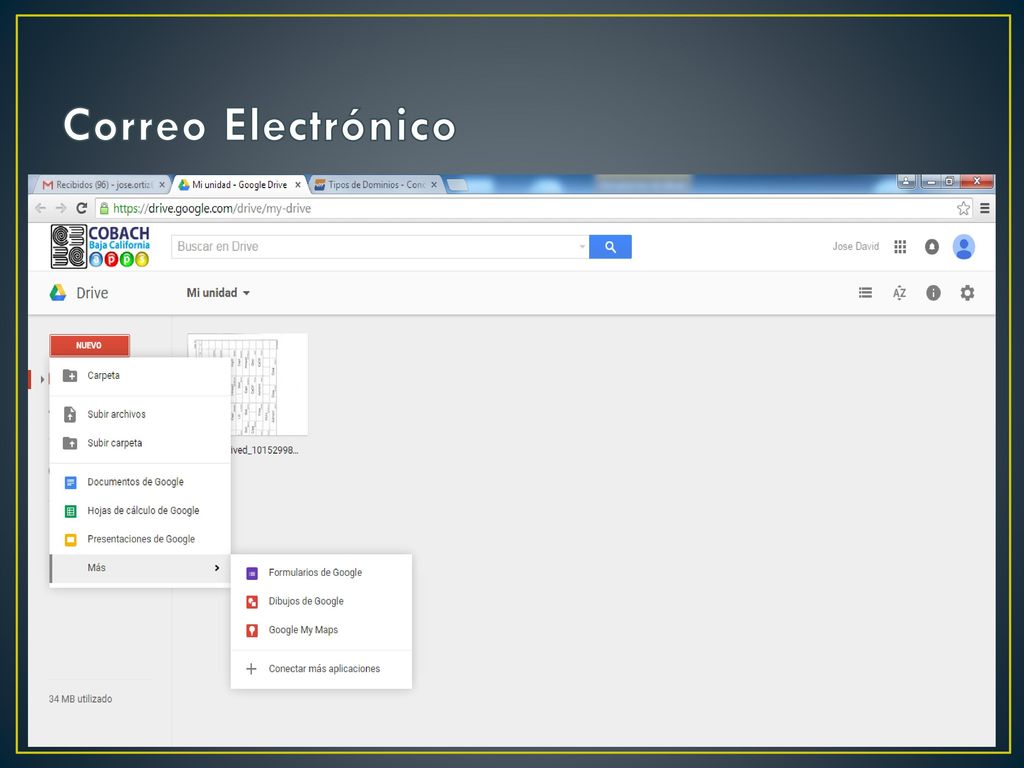This screenshot has height=768, width=1024.
Task: Open the Drive settings gear
Action: (x=967, y=293)
